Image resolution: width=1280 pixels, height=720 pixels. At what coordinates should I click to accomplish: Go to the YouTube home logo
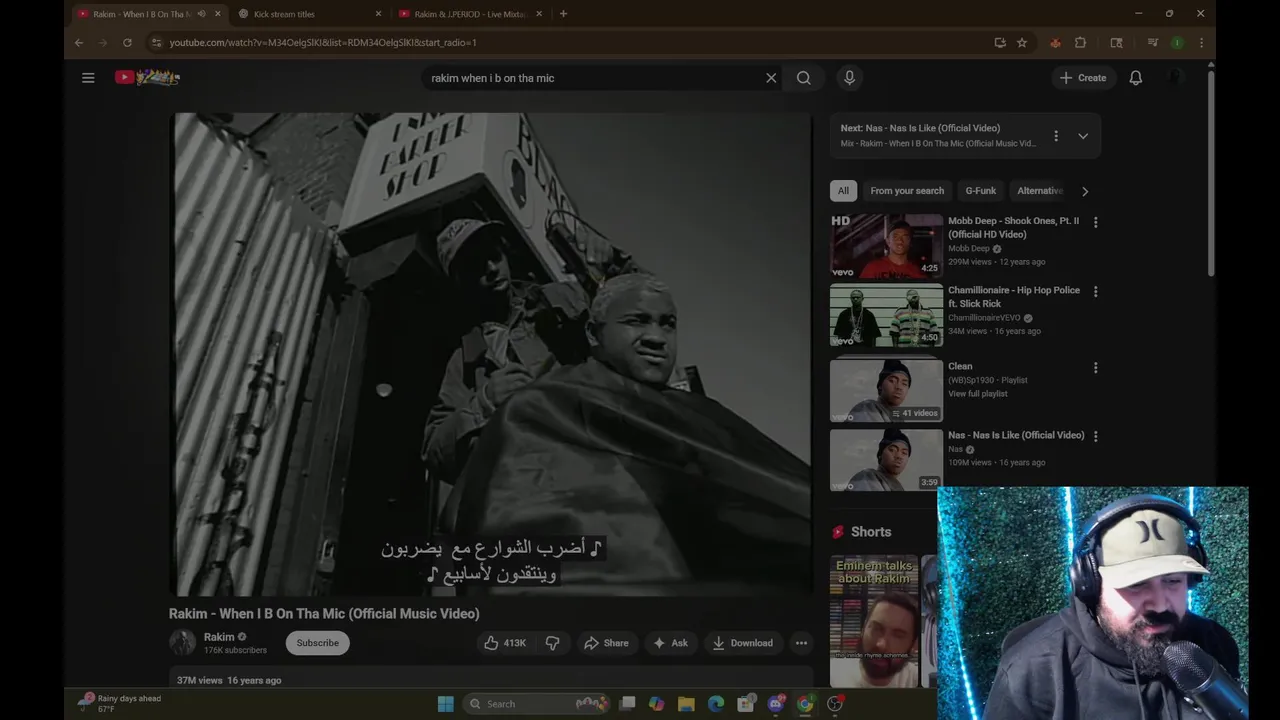147,77
